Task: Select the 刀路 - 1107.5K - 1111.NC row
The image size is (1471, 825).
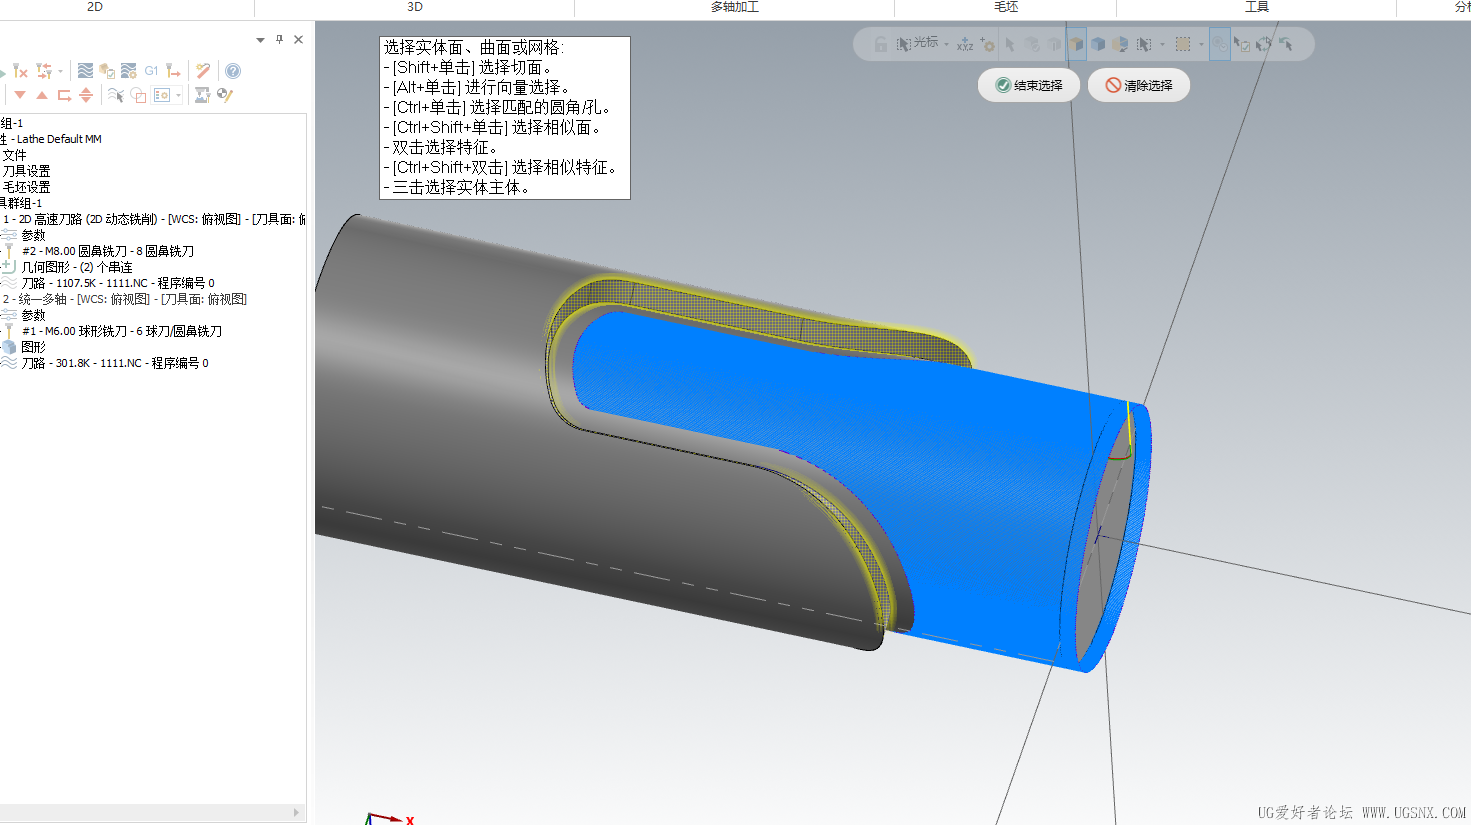Action: click(x=118, y=283)
